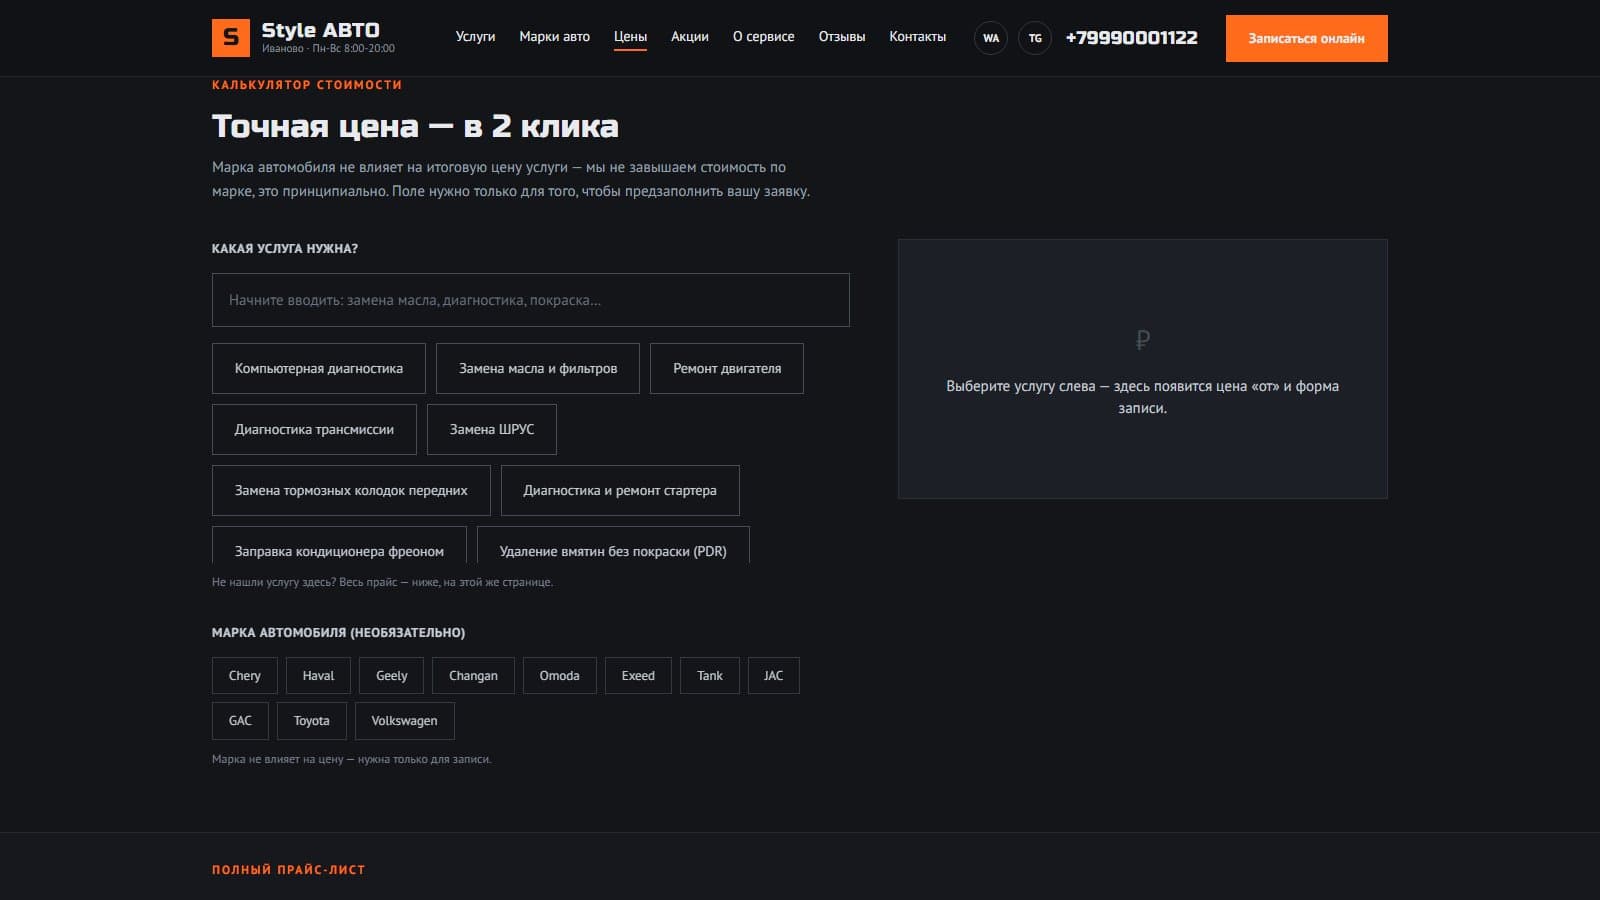Click the orange S logo icon
The image size is (1600, 900).
[231, 38]
